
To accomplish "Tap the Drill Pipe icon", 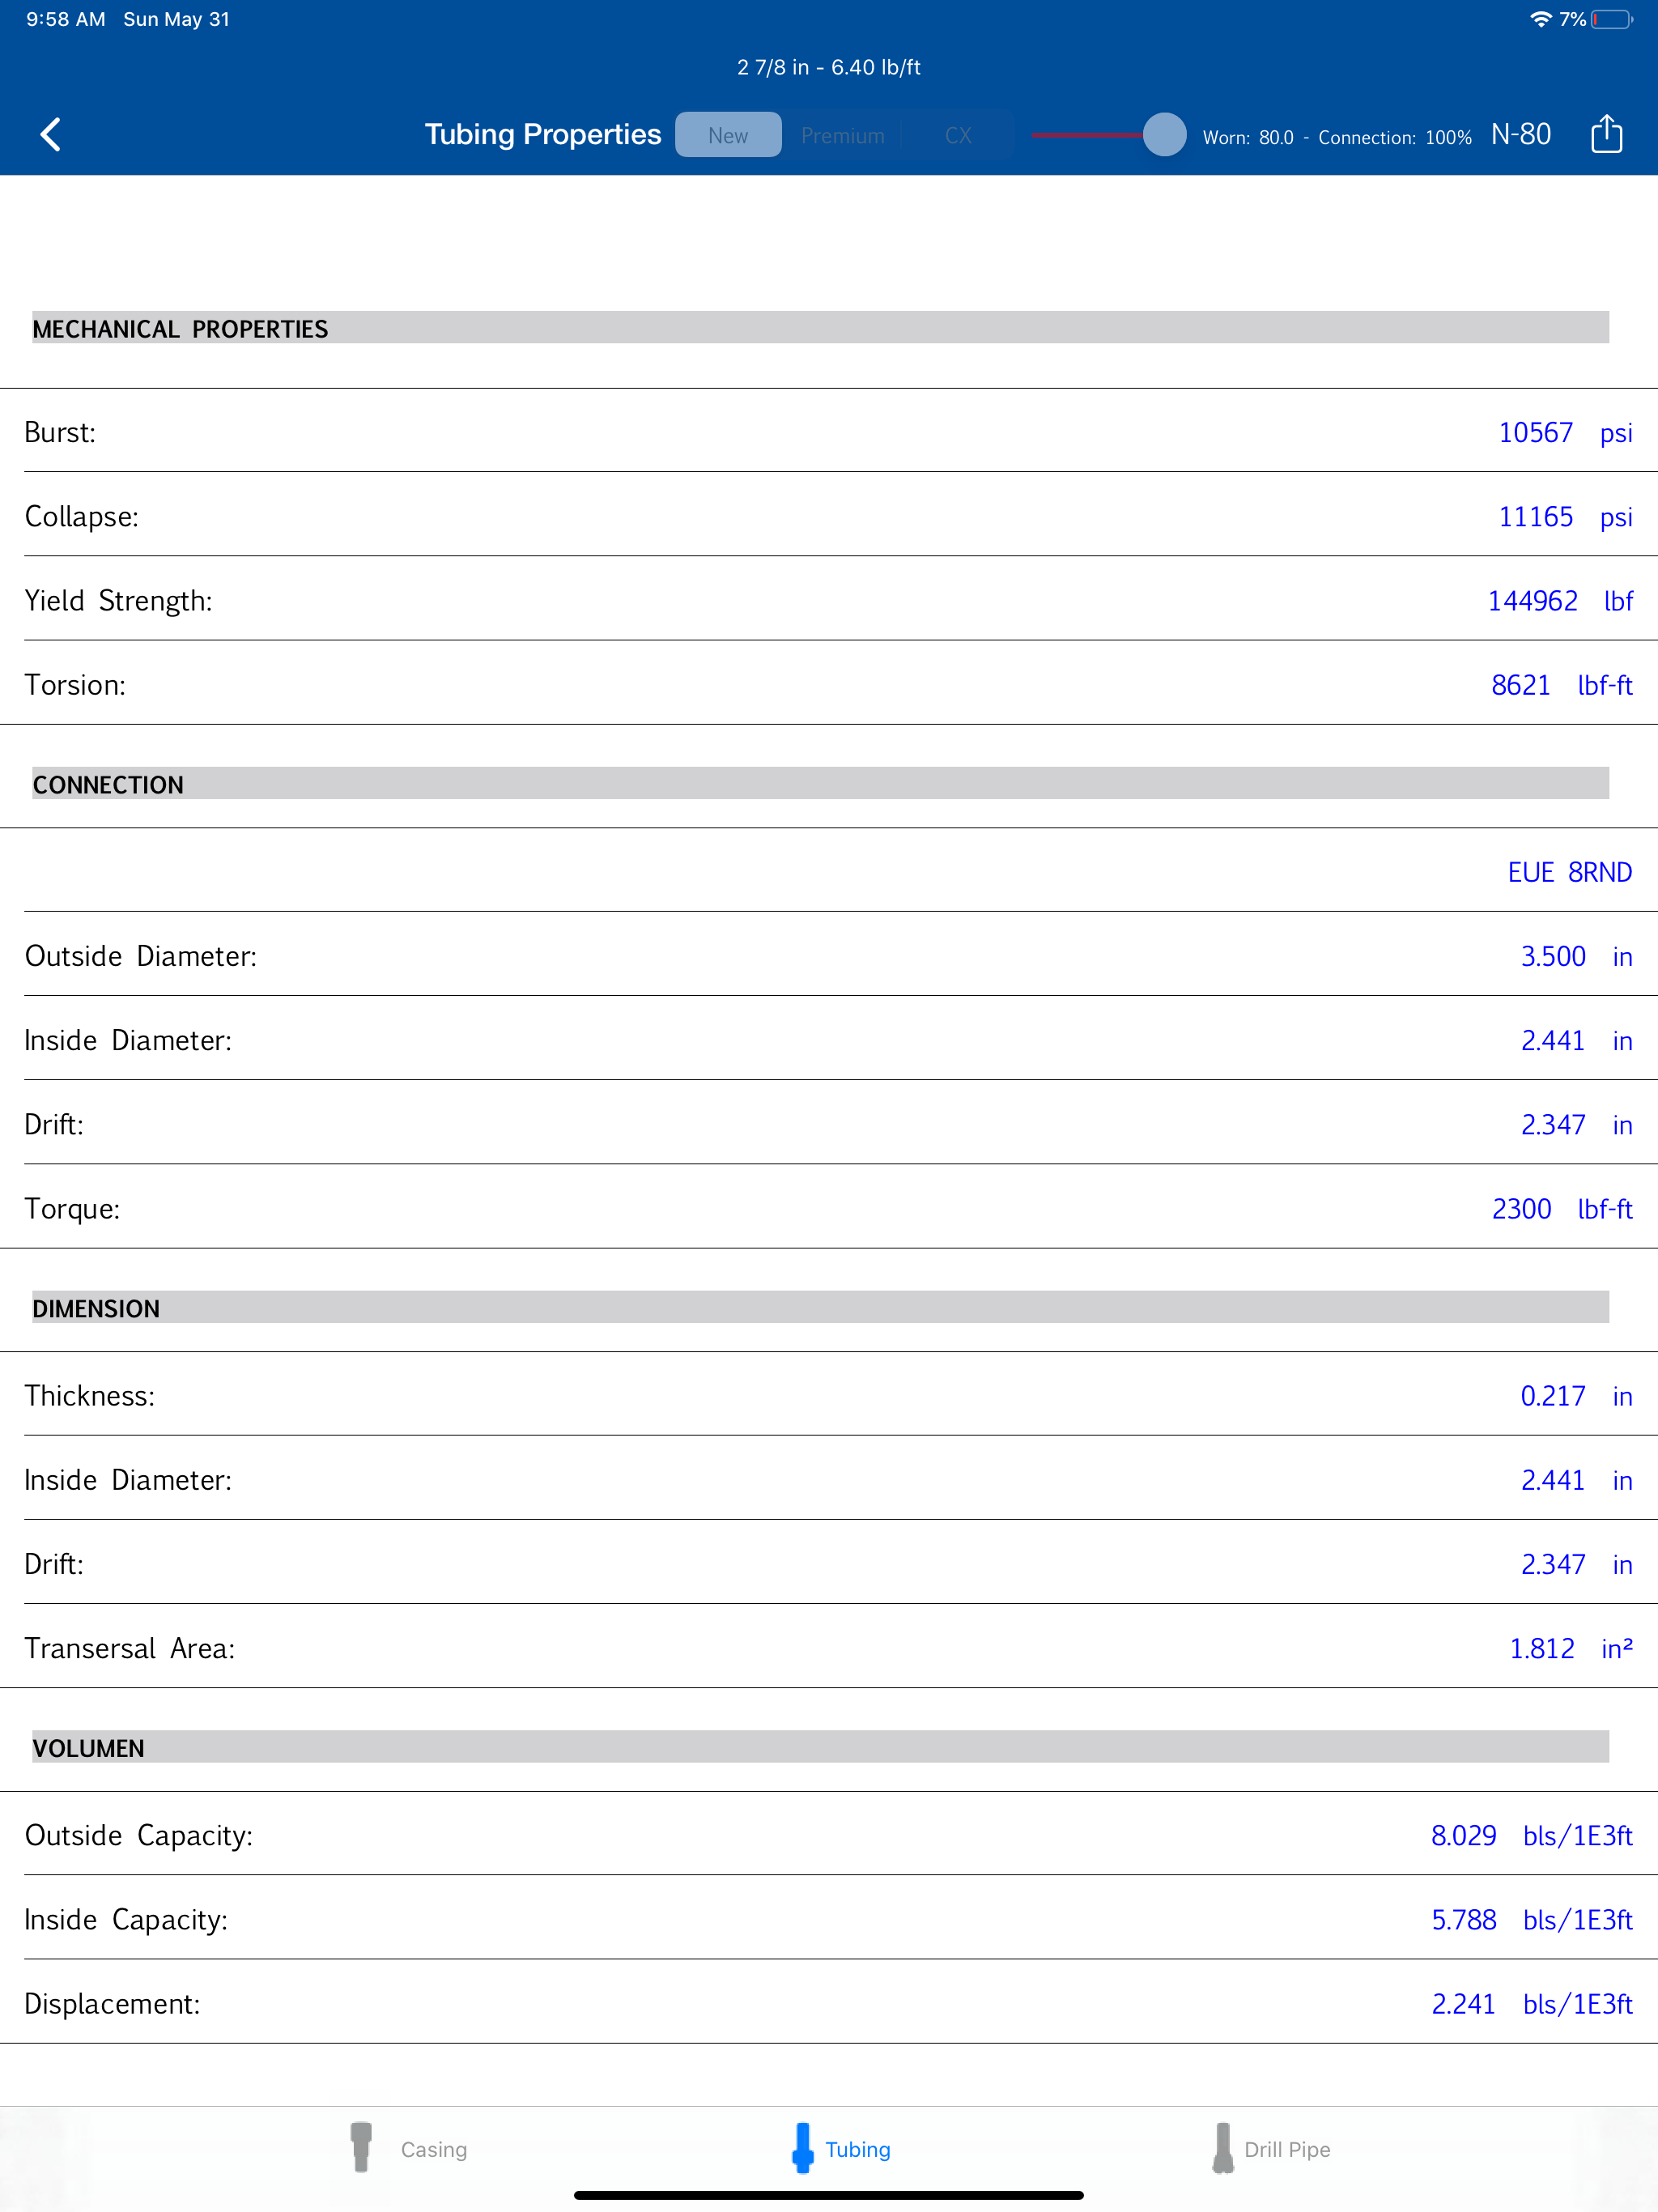I will tap(1222, 2147).
